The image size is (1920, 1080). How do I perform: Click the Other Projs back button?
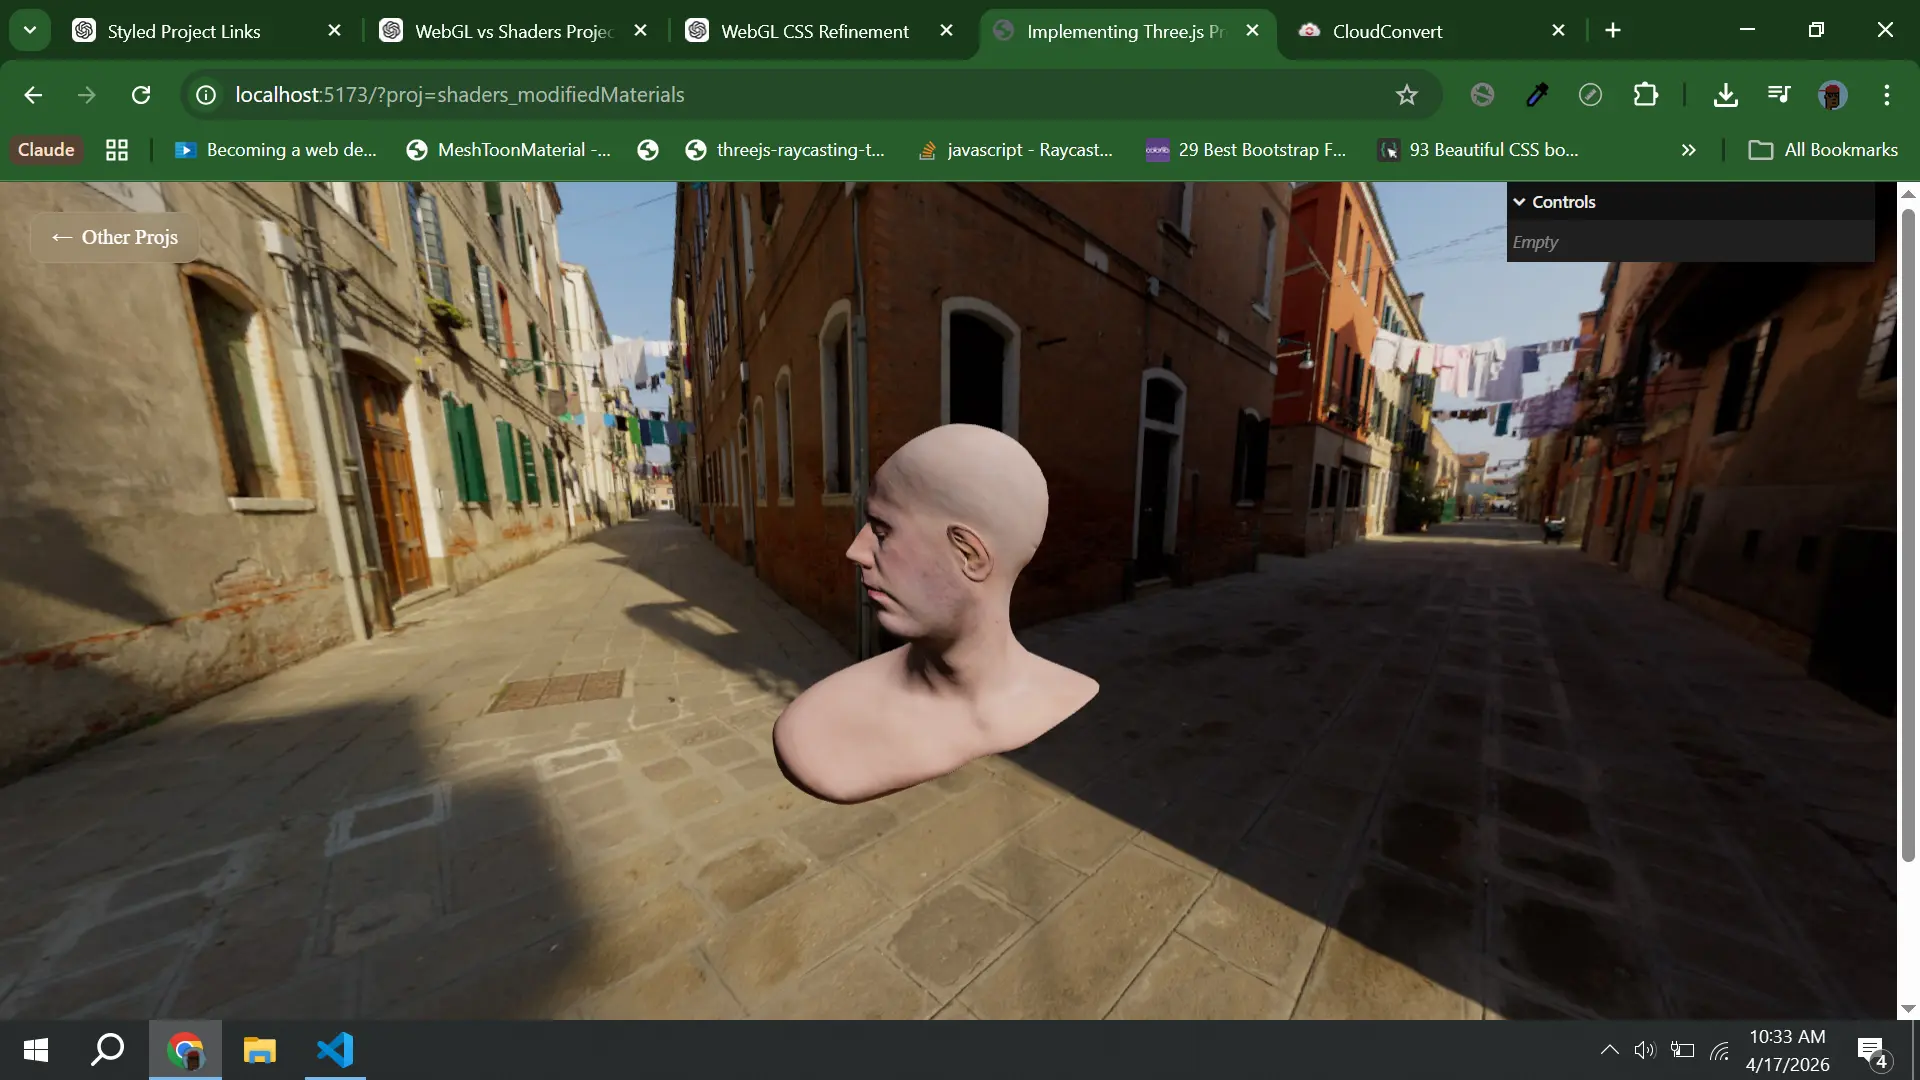coord(115,238)
